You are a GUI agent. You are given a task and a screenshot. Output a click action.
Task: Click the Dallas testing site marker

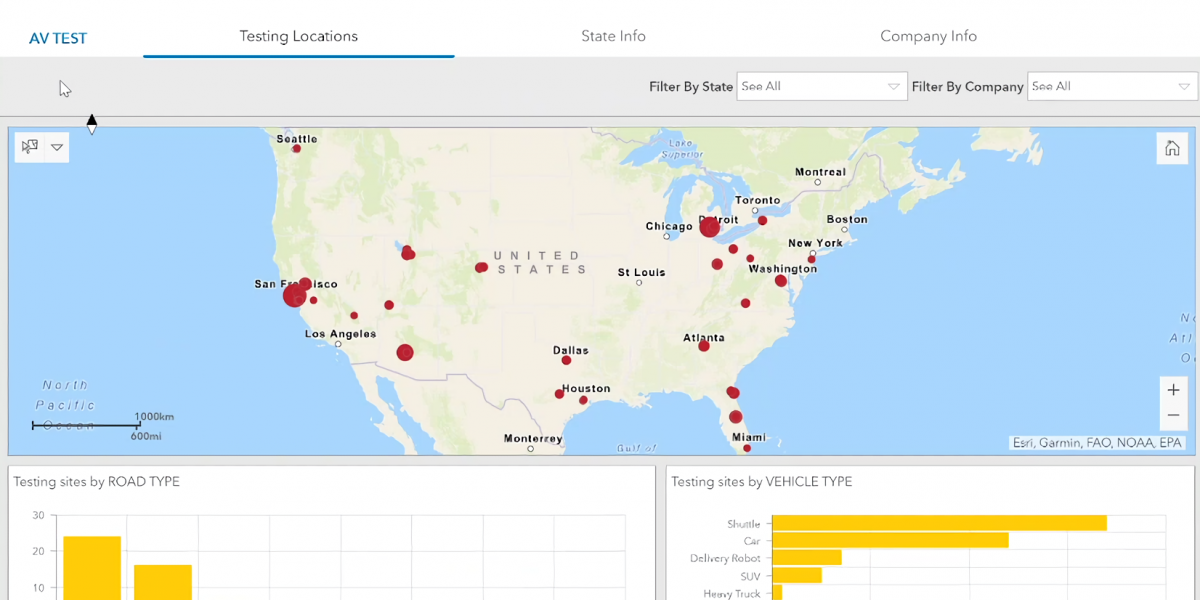tap(566, 360)
